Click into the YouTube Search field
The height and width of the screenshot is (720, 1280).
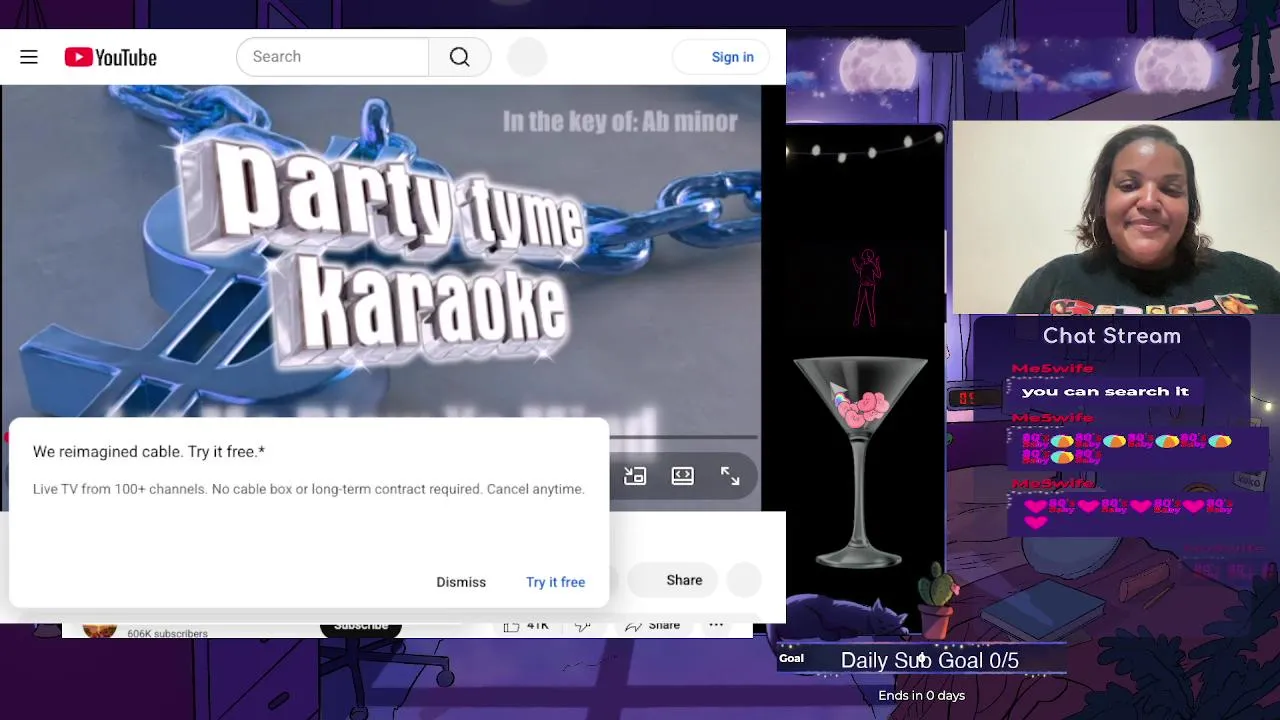333,57
